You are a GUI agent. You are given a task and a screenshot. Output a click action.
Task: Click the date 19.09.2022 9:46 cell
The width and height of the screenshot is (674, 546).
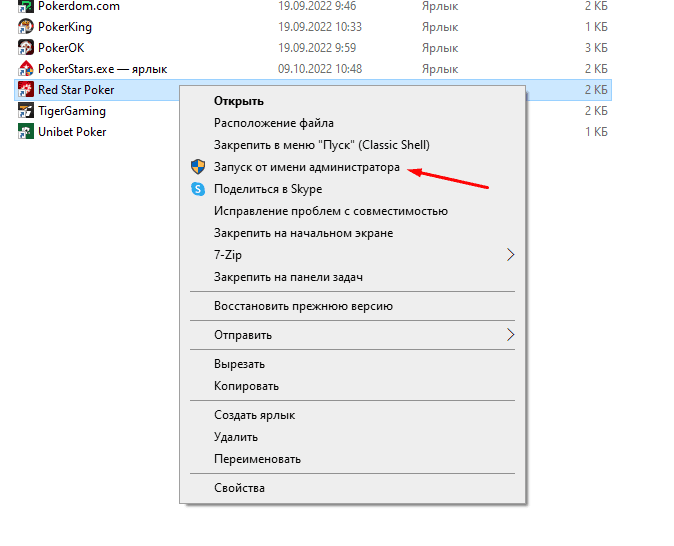click(317, 6)
